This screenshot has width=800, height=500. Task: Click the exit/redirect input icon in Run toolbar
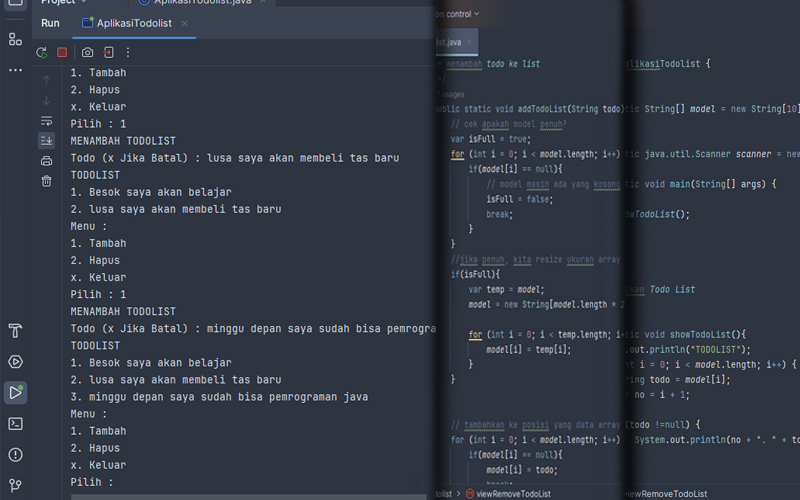(108, 52)
